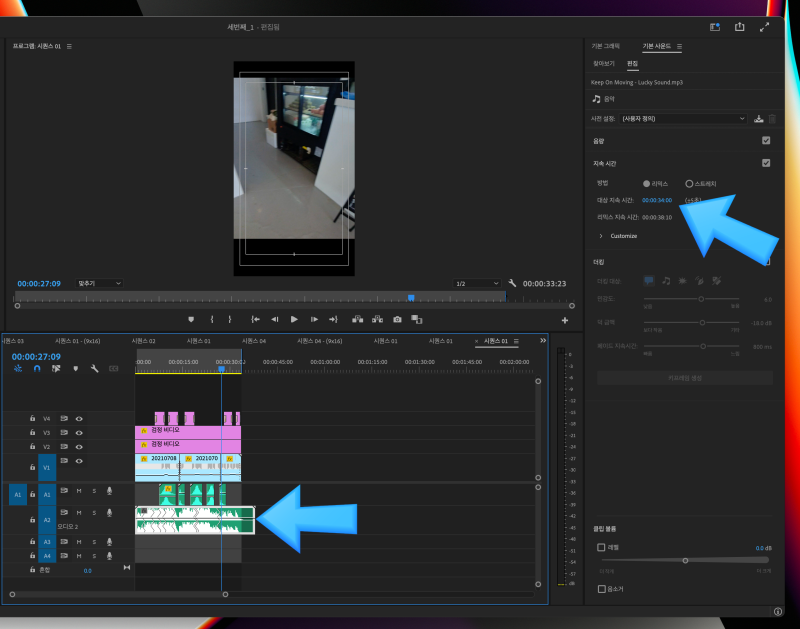Screen dimensions: 800x629
Task: Open Program monitor wrench settings
Action: click(512, 283)
